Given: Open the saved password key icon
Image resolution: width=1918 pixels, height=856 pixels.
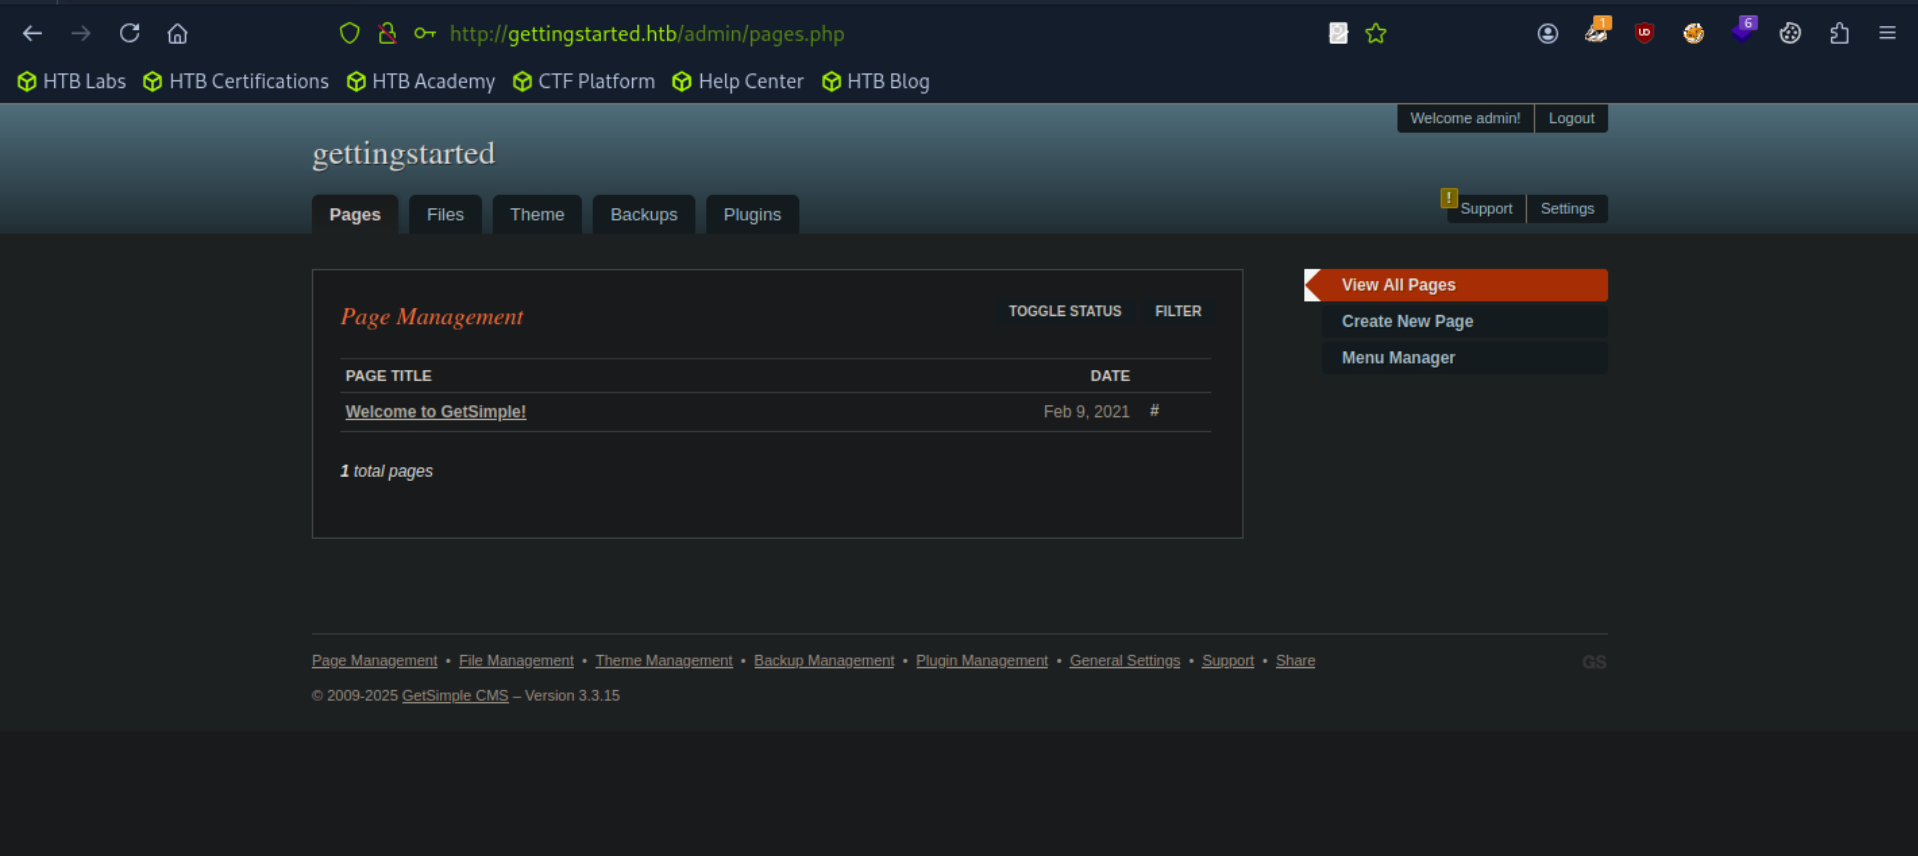Looking at the screenshot, I should tap(425, 33).
